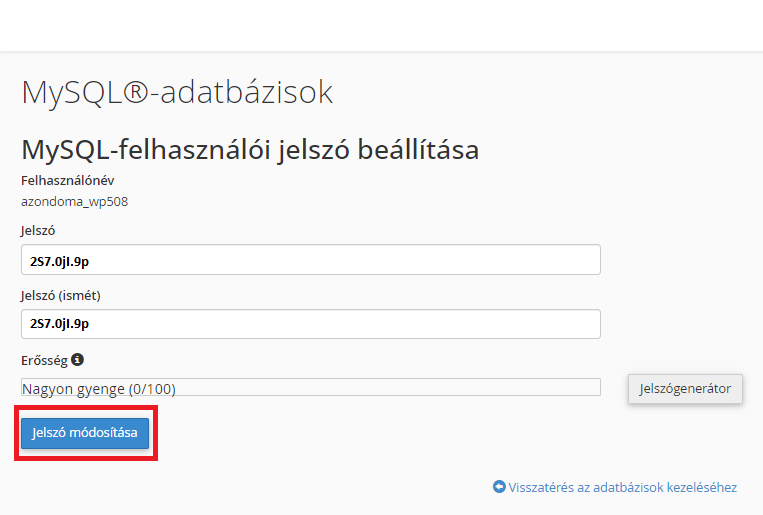Screen dimensions: 763x515
Task: Focus the Jelszó (ismét) confirmation field
Action: (310, 324)
